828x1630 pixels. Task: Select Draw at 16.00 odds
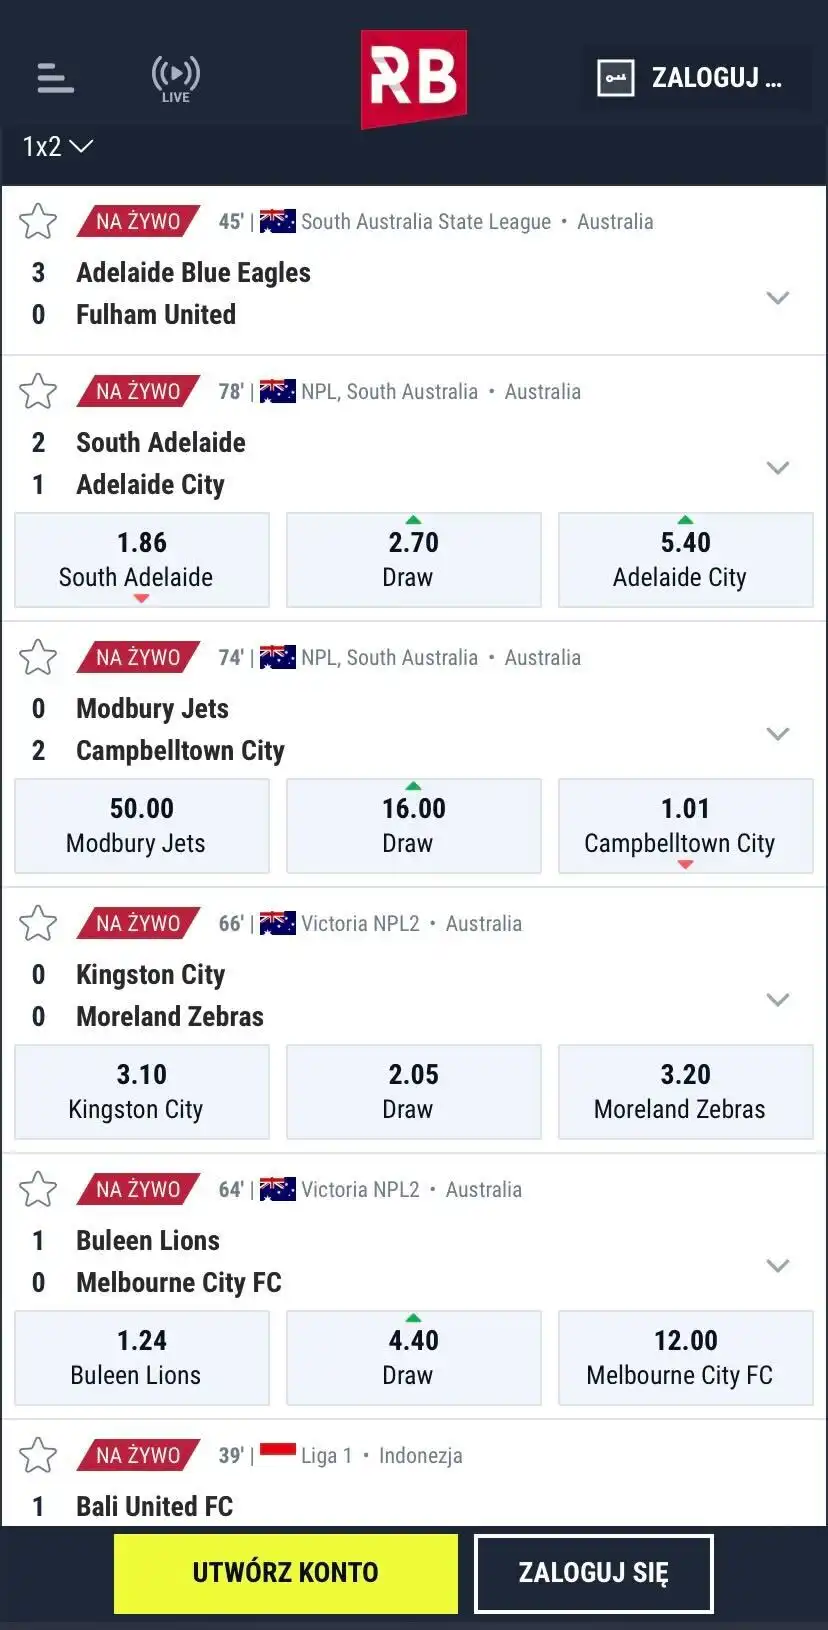pyautogui.click(x=413, y=826)
